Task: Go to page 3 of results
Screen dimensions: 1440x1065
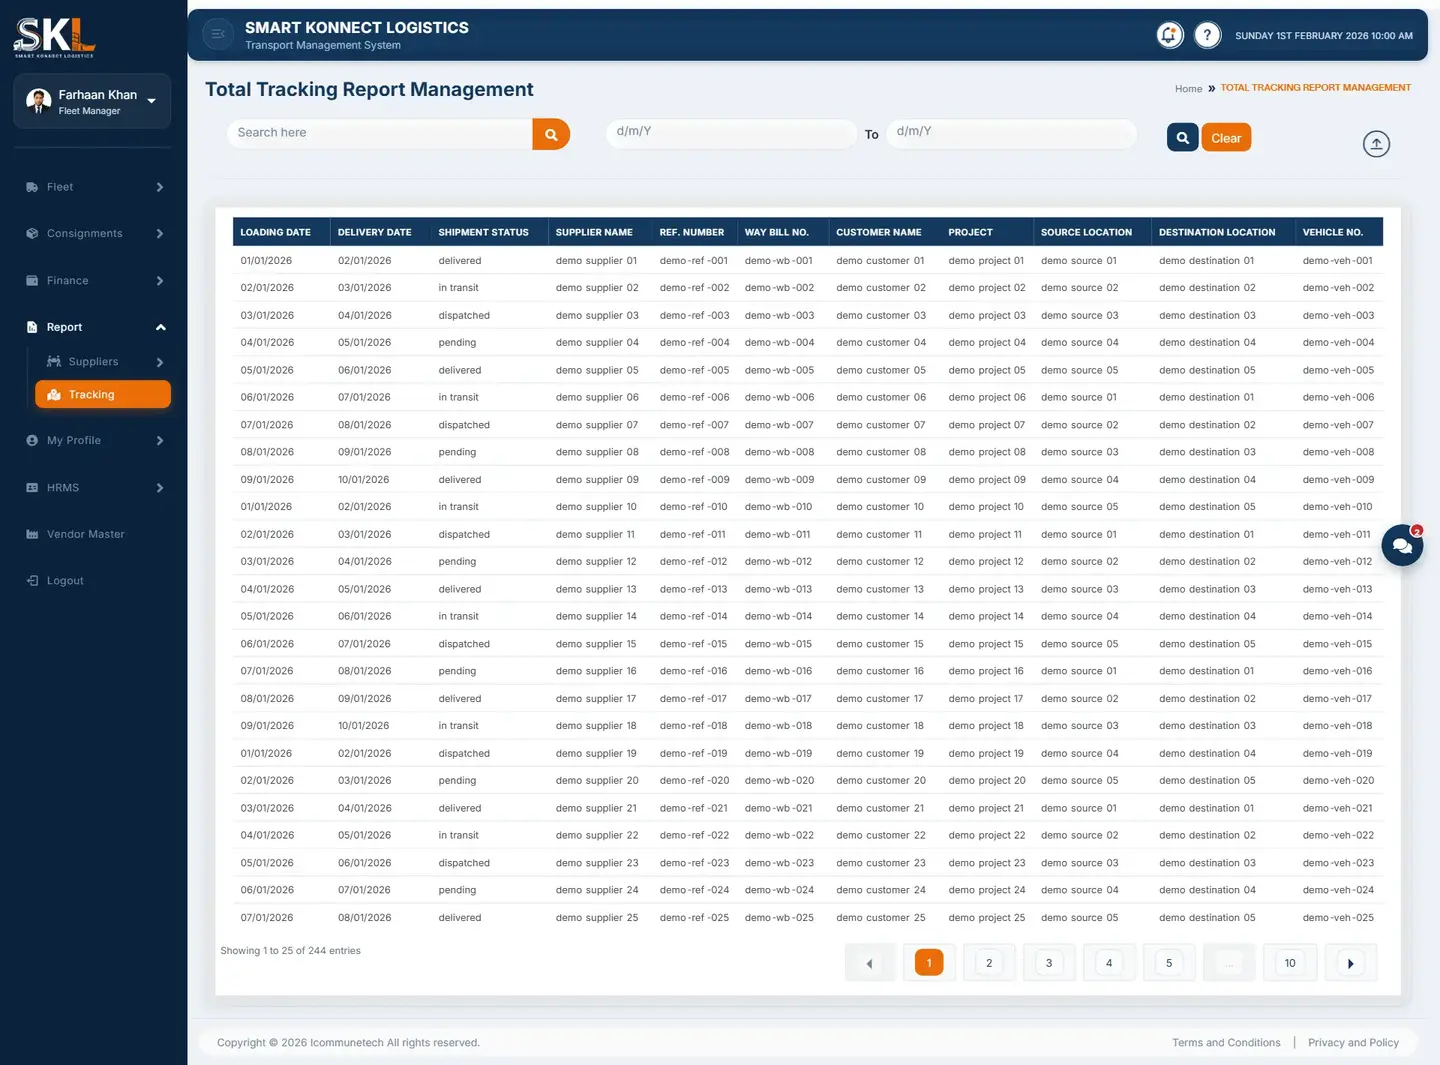Action: tap(1049, 963)
